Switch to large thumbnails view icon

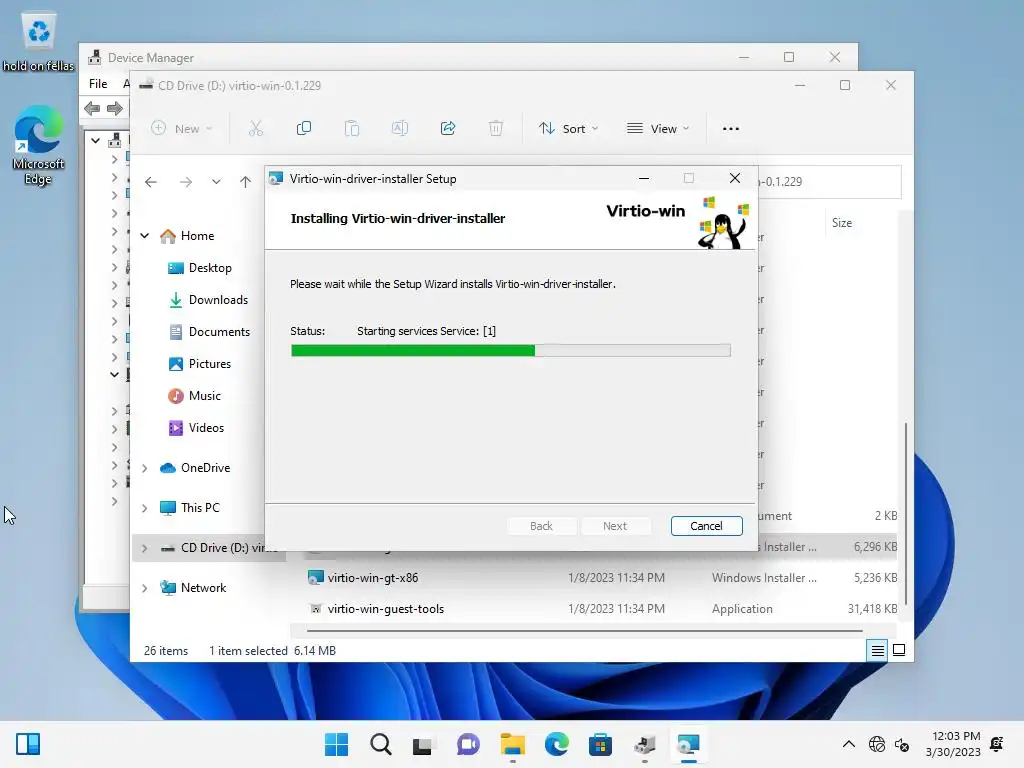899,650
